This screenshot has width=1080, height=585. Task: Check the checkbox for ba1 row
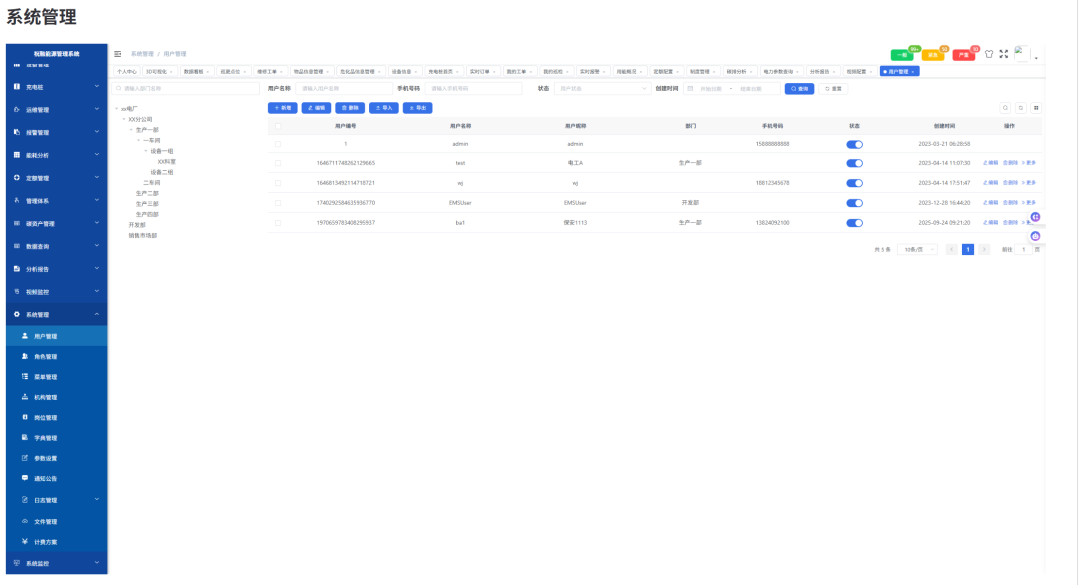pos(278,223)
